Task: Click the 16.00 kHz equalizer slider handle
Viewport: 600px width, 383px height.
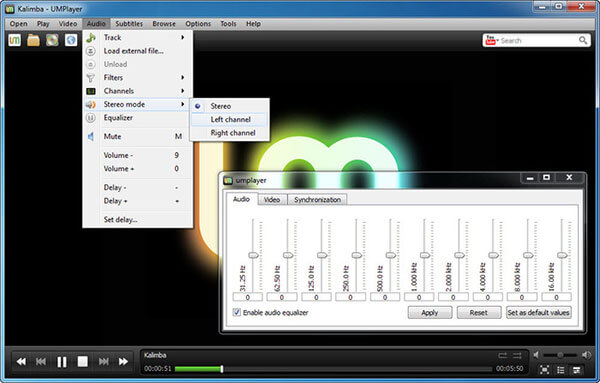Action: 562,255
